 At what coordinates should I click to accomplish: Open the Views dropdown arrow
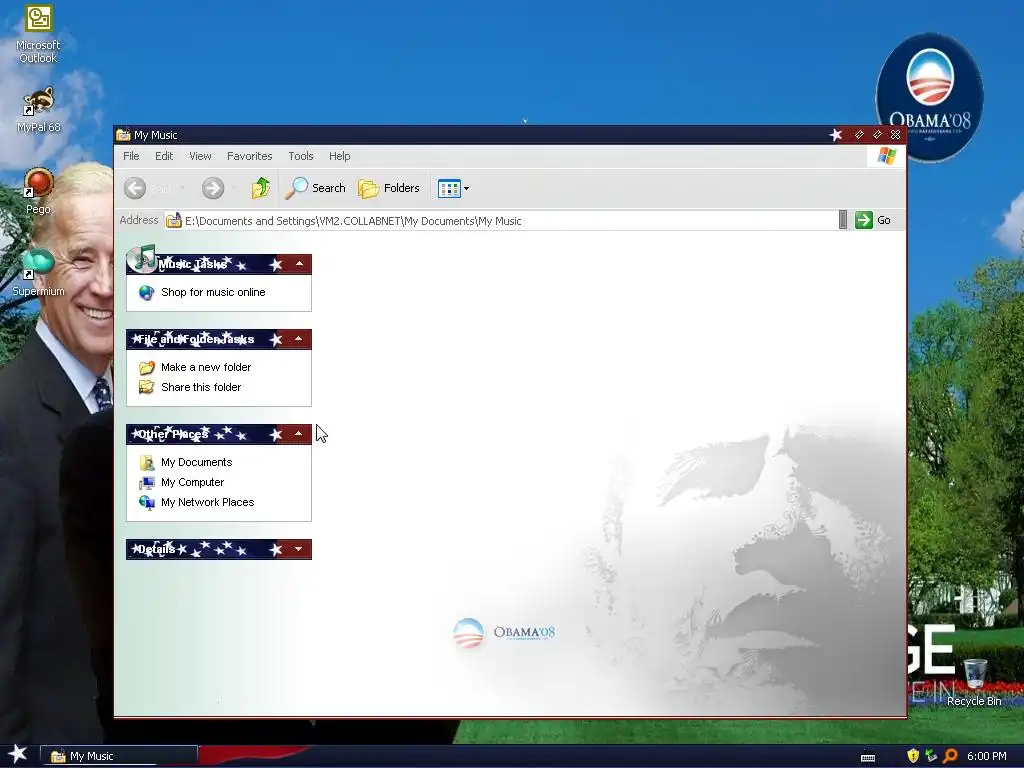coord(466,189)
